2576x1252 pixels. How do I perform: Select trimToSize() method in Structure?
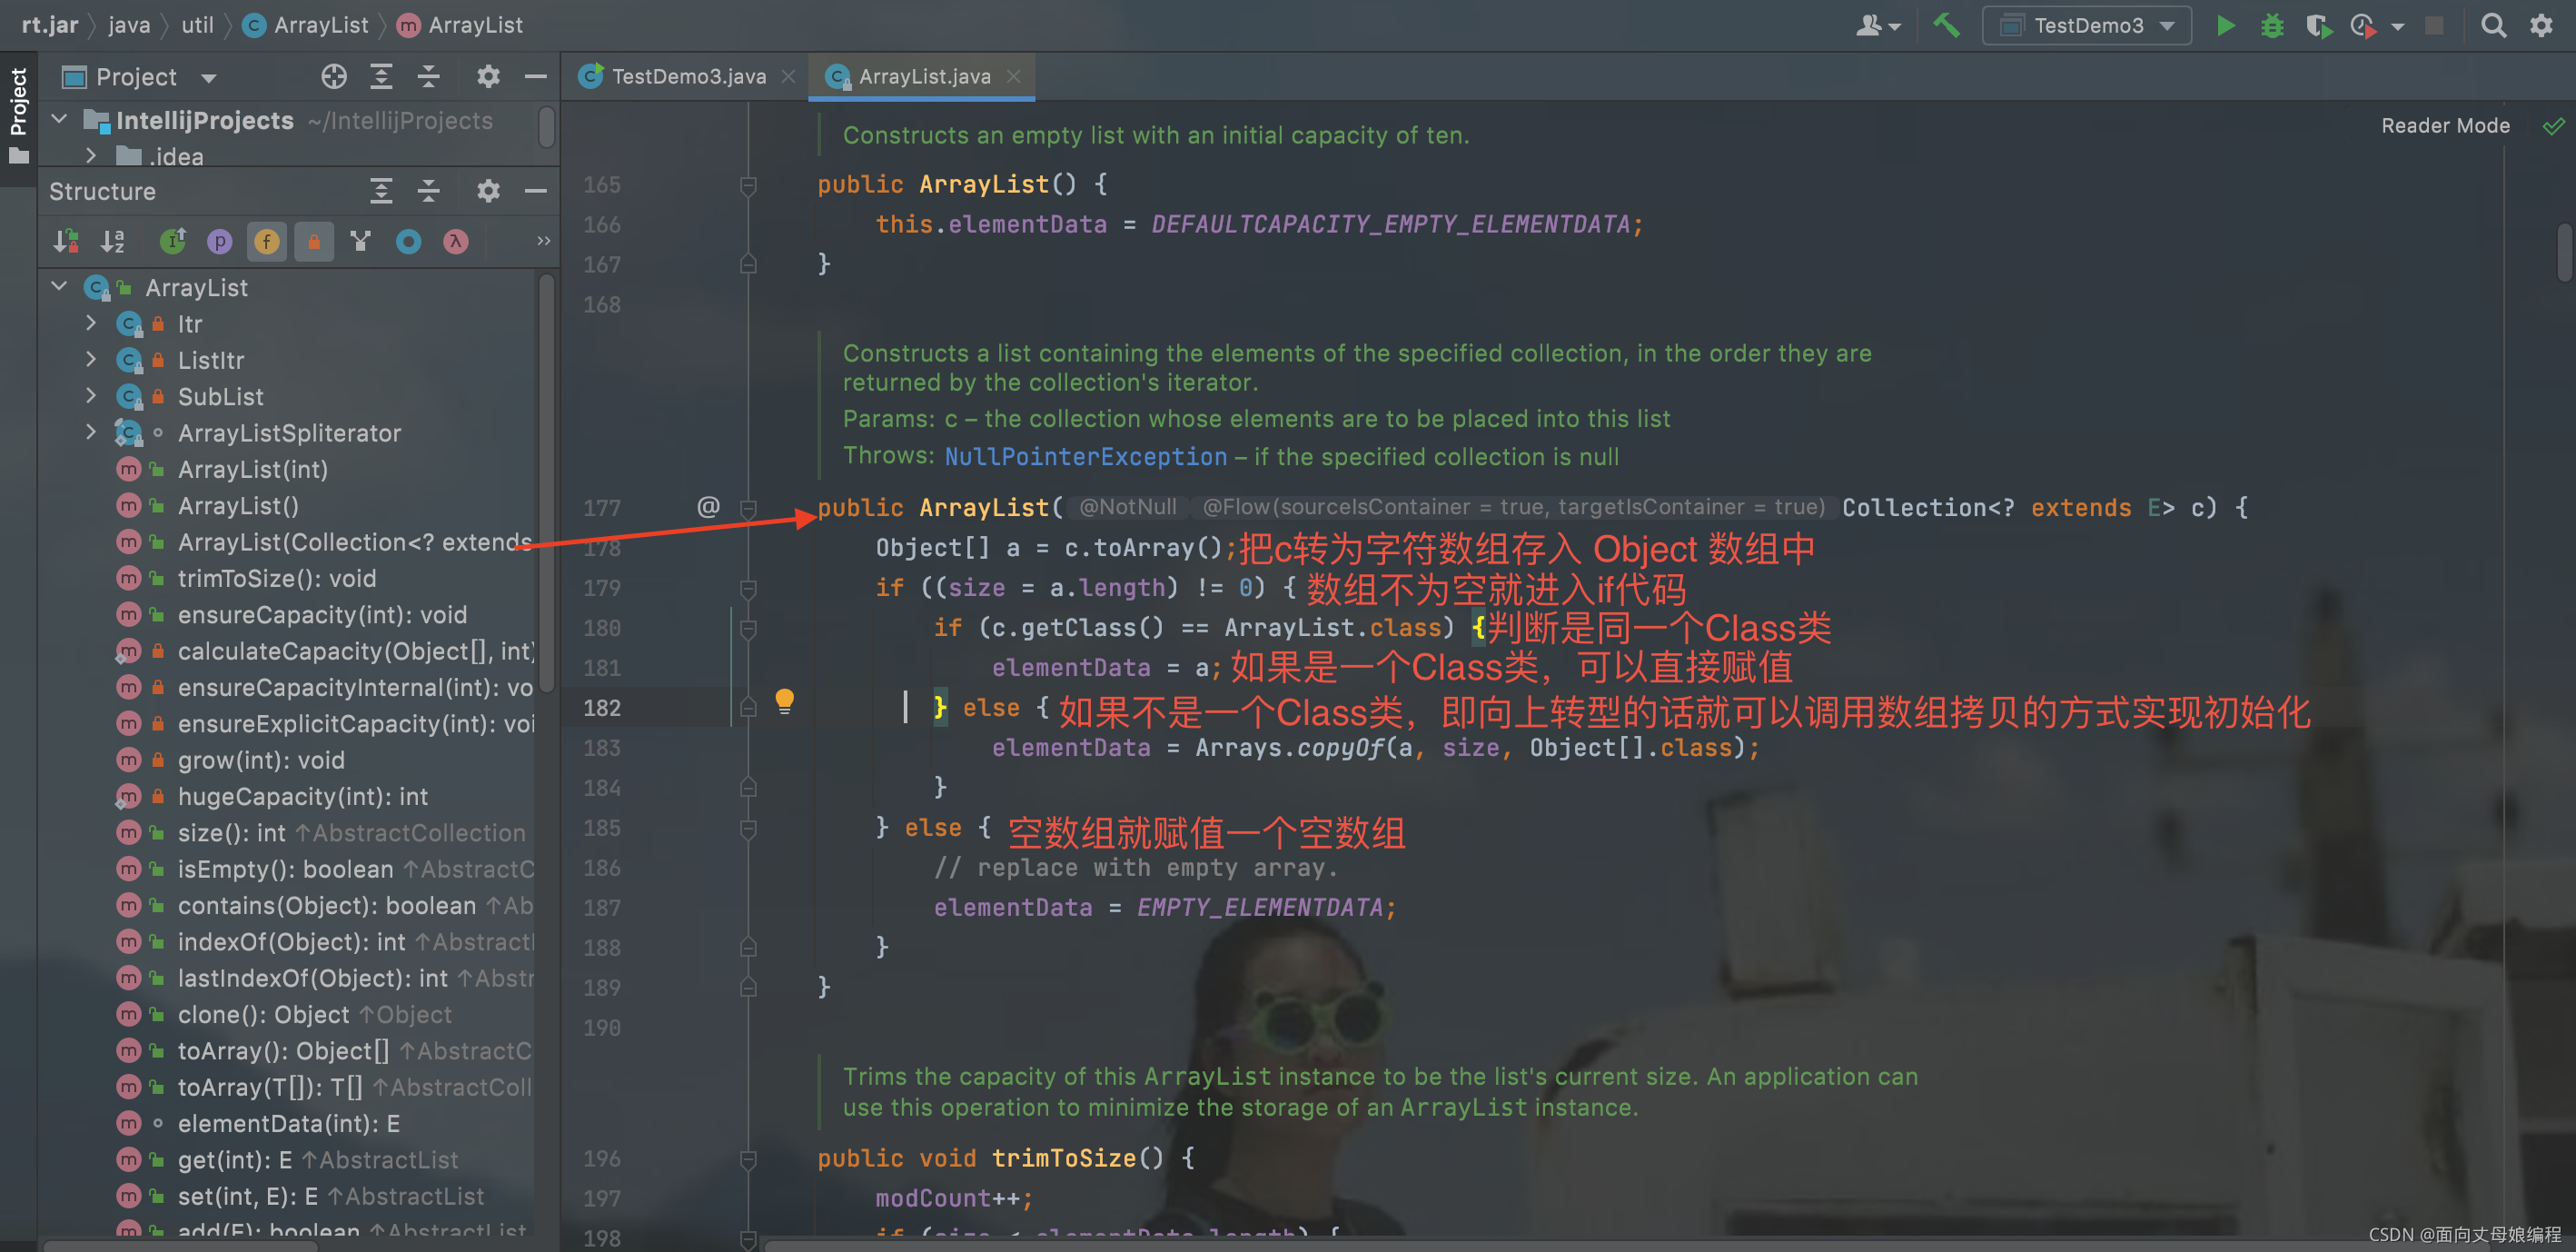click(x=276, y=578)
